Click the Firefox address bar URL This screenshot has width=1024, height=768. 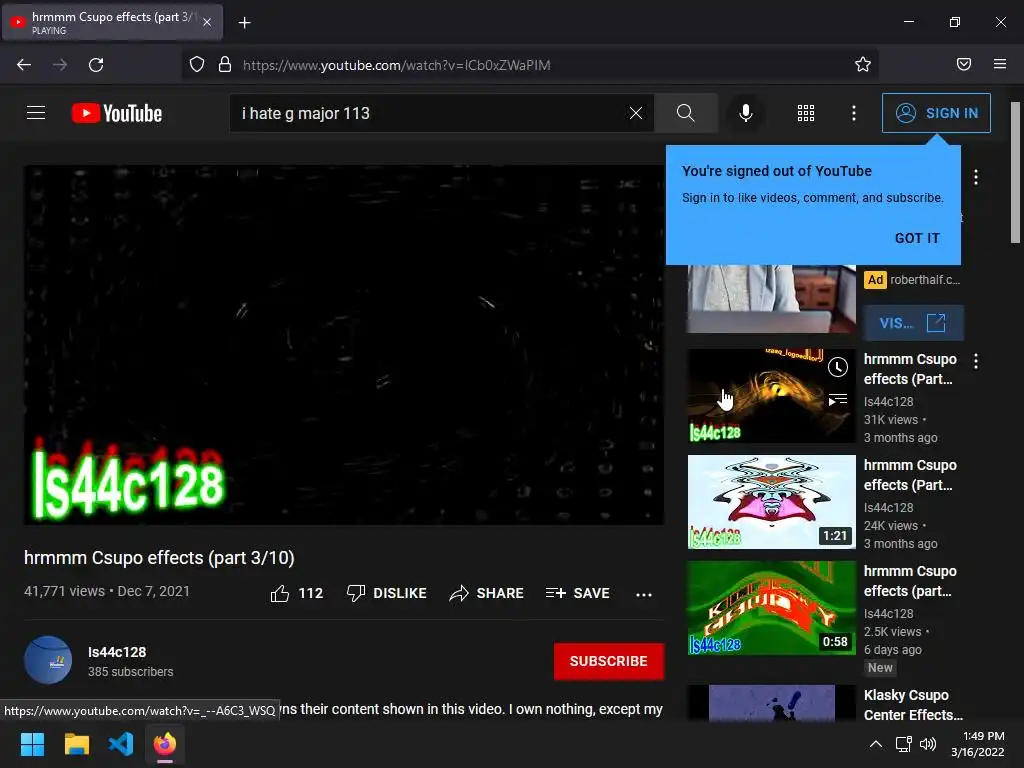click(396, 65)
